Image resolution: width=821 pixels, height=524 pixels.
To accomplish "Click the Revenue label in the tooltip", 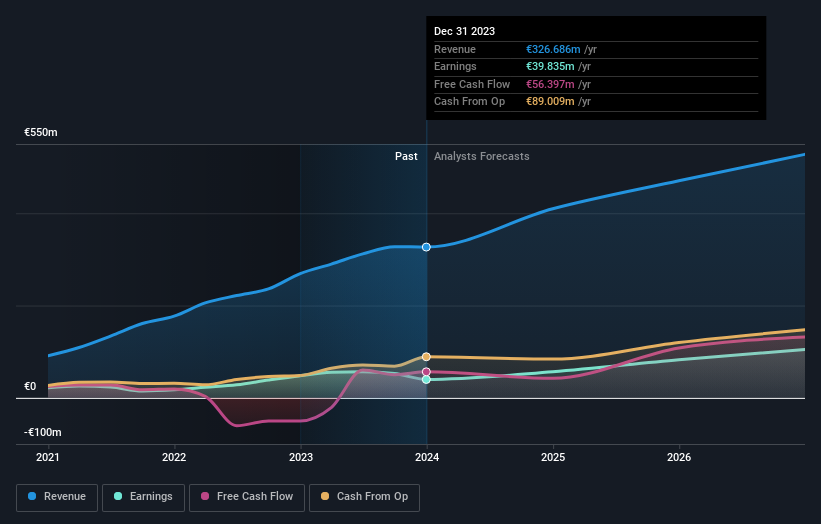I will (x=454, y=49).
